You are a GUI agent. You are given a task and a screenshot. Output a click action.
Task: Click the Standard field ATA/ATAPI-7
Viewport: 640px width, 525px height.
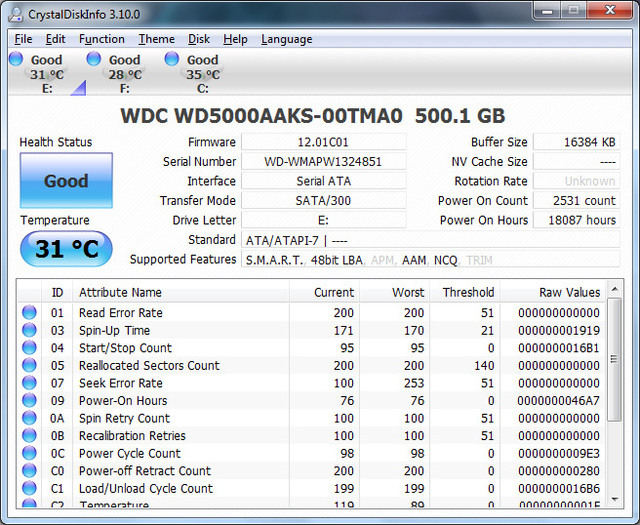431,240
